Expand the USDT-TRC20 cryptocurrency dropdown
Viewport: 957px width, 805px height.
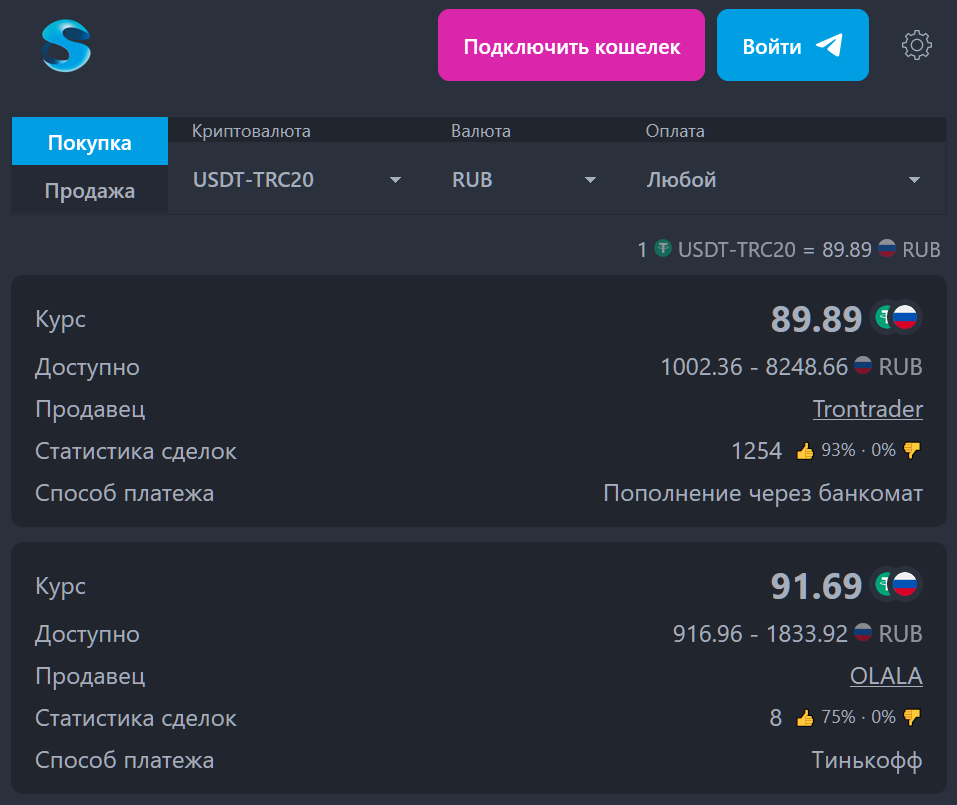[297, 179]
